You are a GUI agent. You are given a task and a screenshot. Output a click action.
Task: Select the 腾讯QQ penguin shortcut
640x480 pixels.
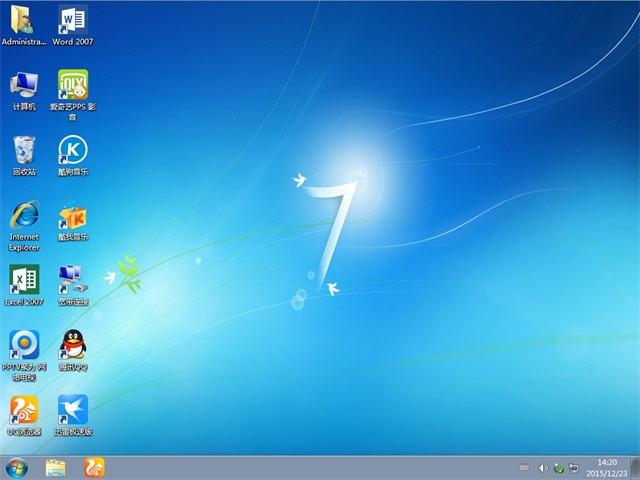pos(73,351)
